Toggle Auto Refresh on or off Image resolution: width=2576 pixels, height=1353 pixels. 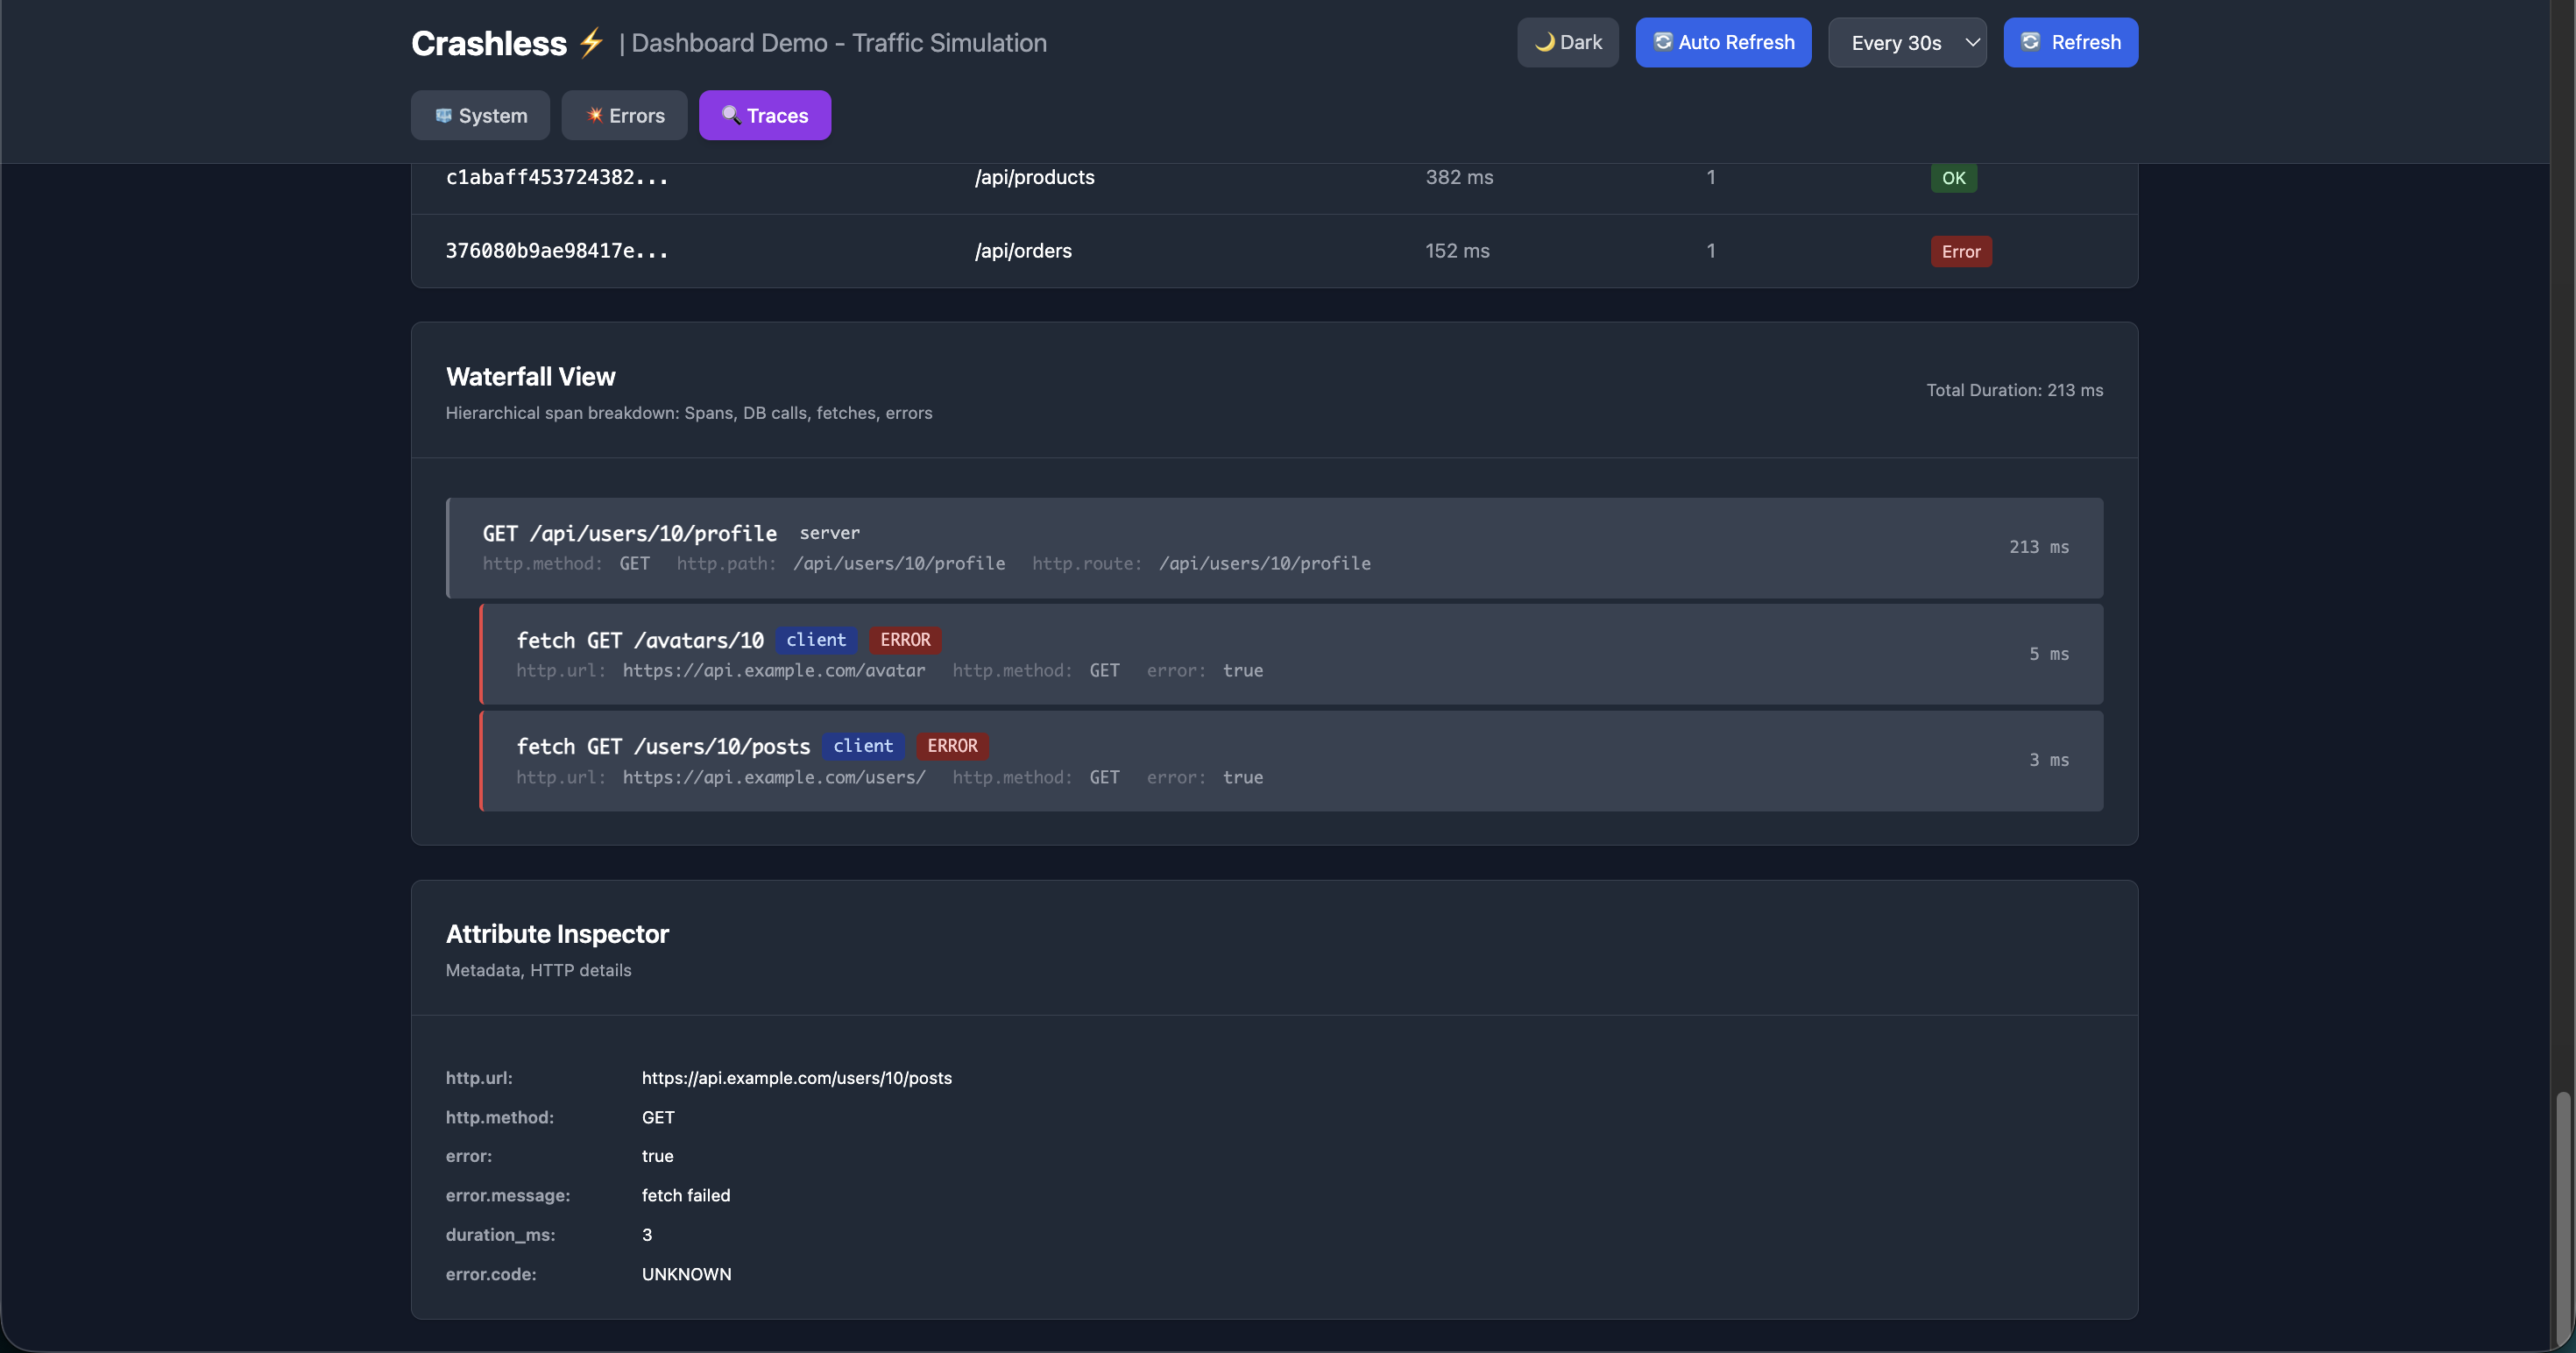pyautogui.click(x=1722, y=42)
